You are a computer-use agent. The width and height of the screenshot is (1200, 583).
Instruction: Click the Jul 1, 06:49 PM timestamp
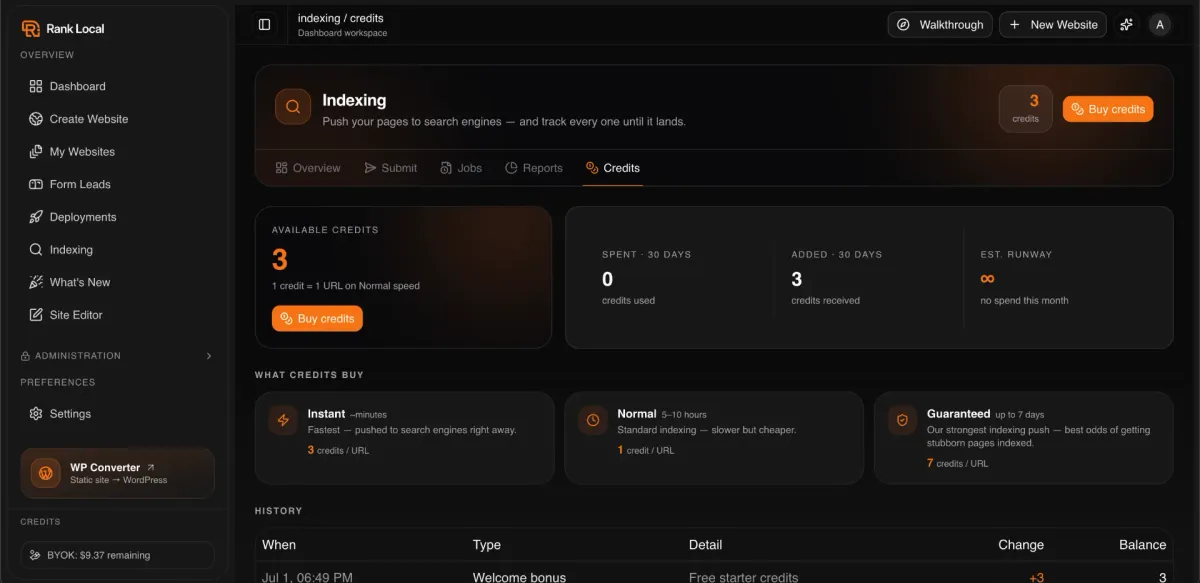307,577
